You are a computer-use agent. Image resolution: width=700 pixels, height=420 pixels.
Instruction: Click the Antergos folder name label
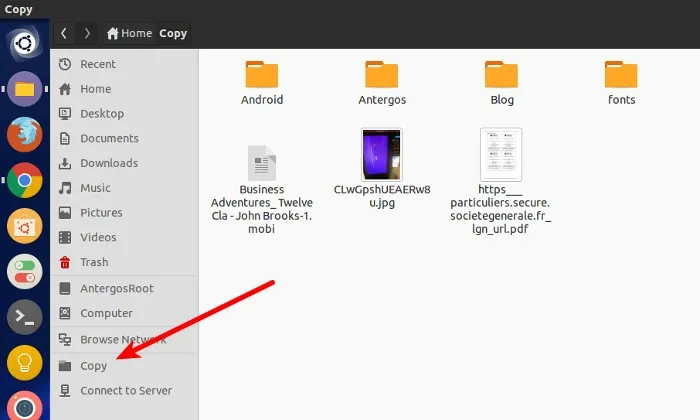tap(382, 100)
